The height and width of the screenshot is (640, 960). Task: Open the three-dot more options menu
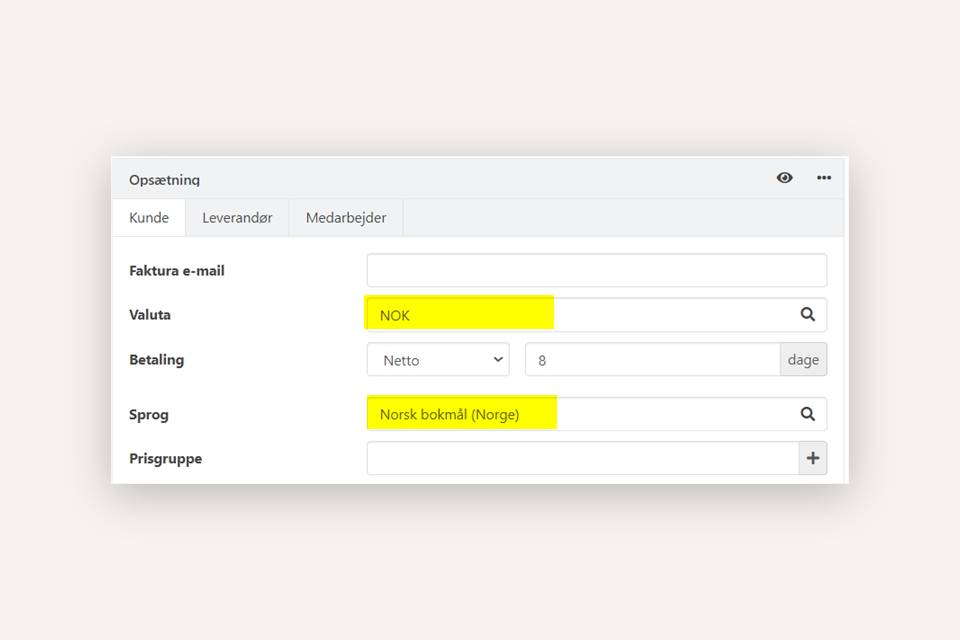tap(823, 178)
